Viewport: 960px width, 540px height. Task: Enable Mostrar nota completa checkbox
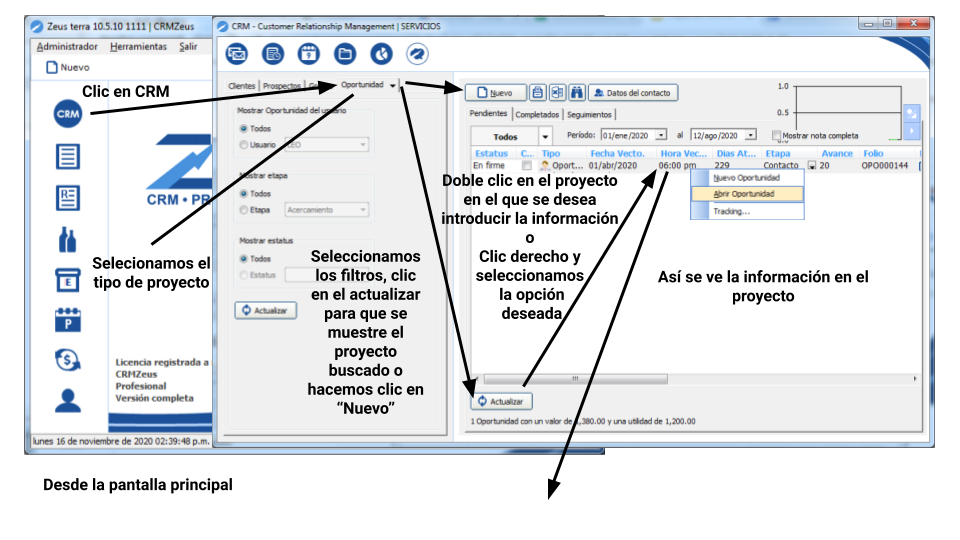(x=776, y=135)
